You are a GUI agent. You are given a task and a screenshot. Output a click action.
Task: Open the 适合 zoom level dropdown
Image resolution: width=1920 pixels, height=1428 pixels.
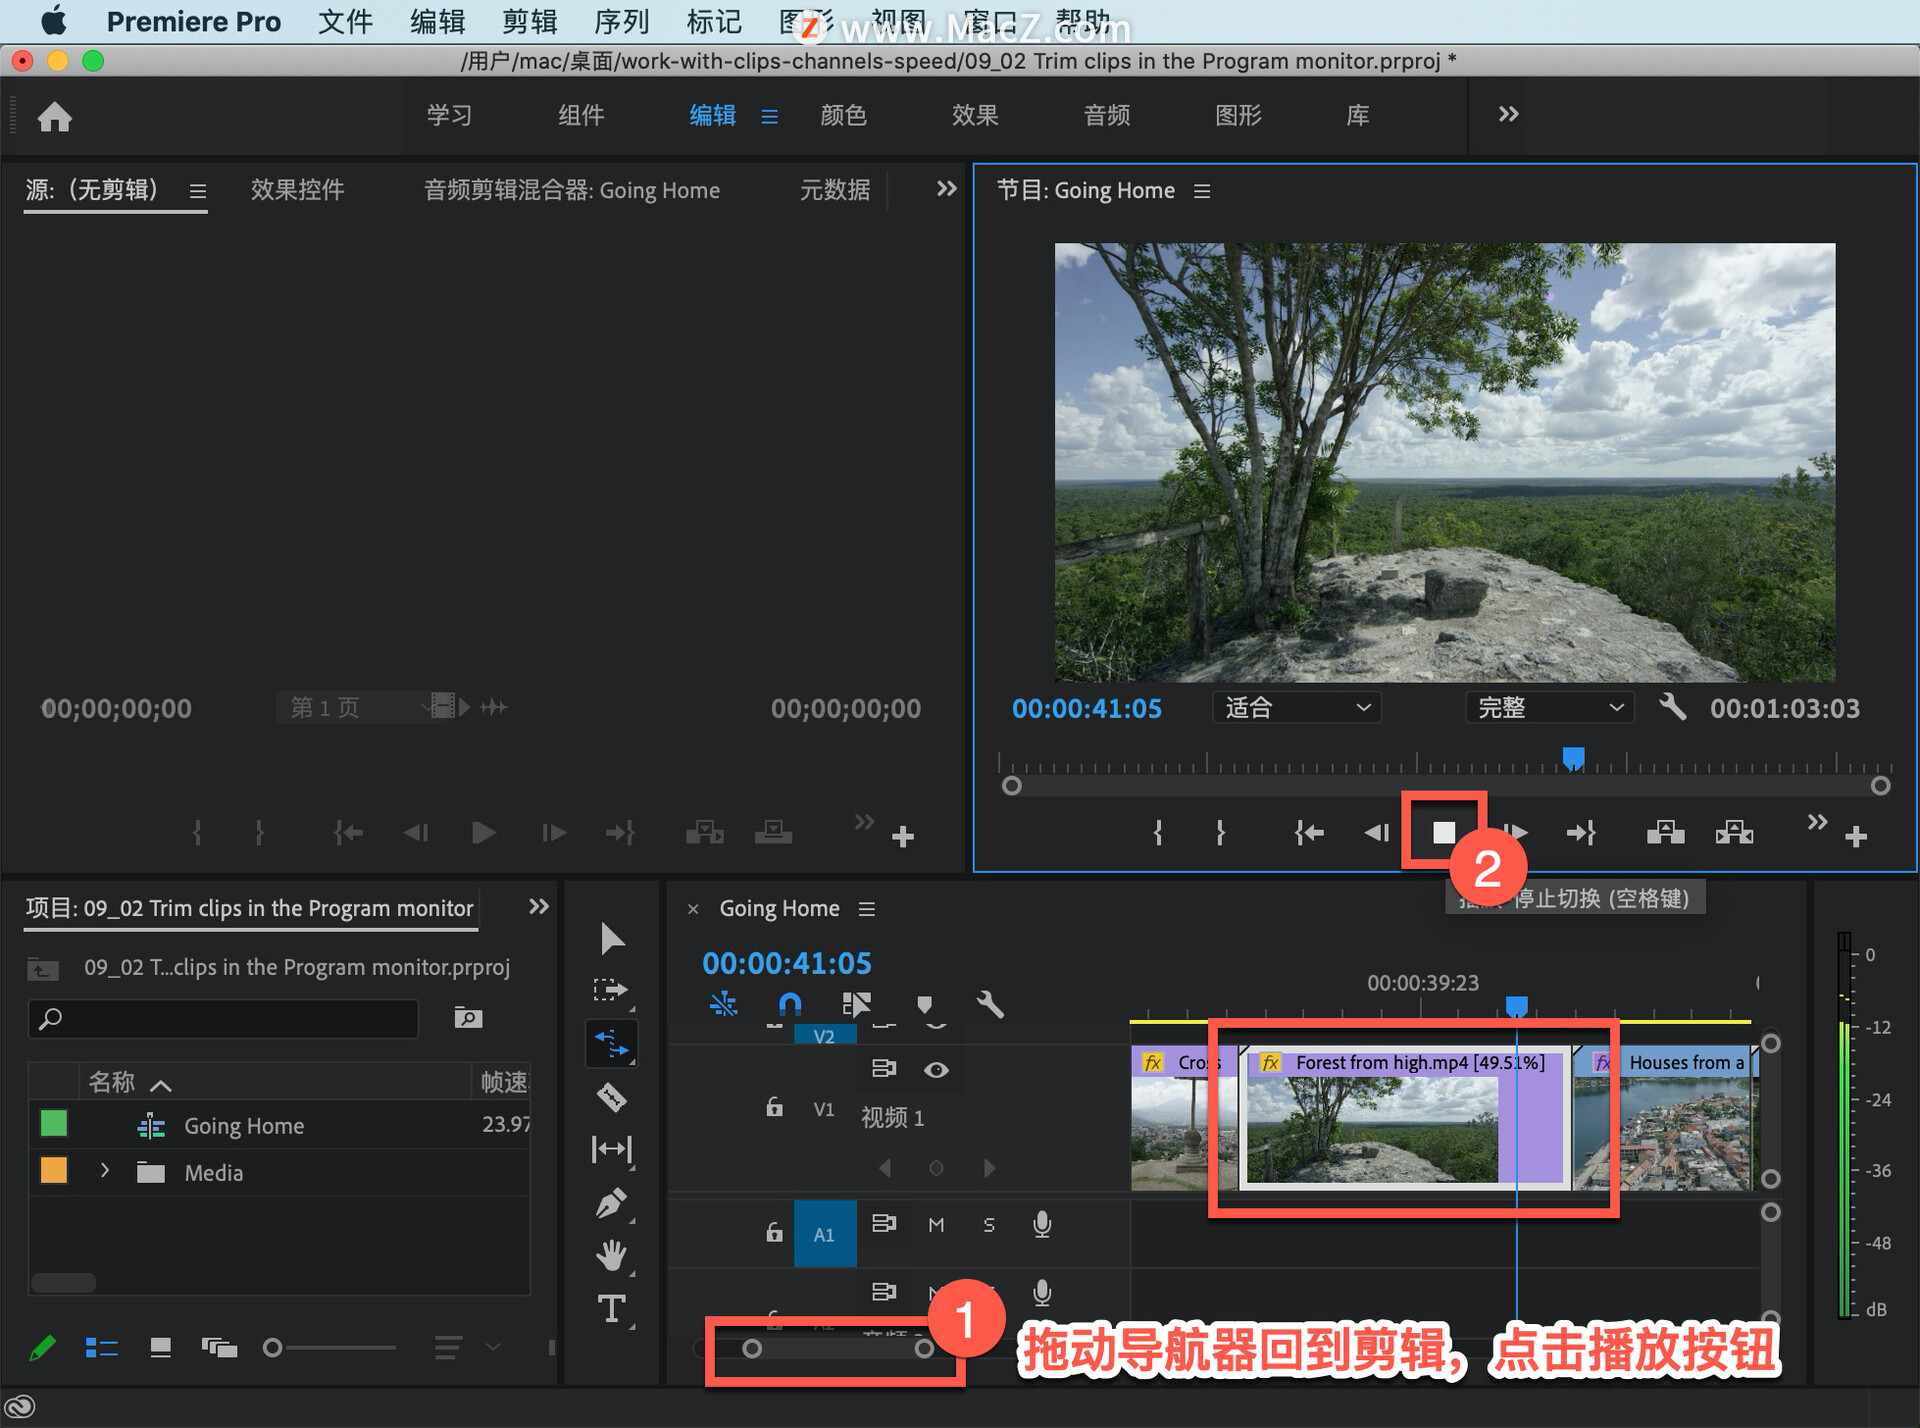pos(1296,707)
